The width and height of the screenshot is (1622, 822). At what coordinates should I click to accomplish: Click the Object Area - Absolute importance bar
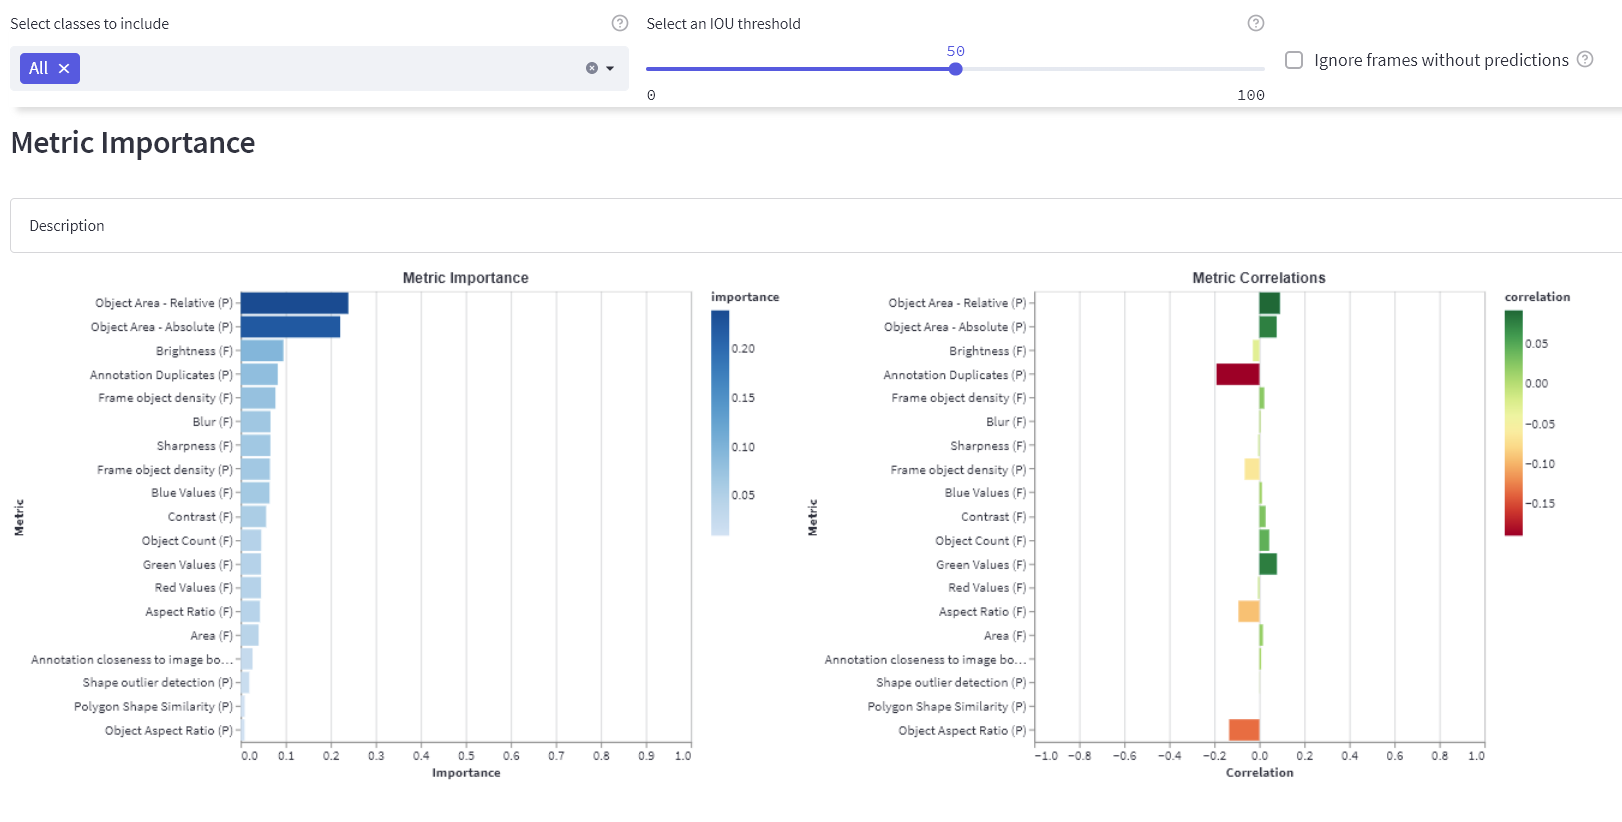pyautogui.click(x=291, y=327)
